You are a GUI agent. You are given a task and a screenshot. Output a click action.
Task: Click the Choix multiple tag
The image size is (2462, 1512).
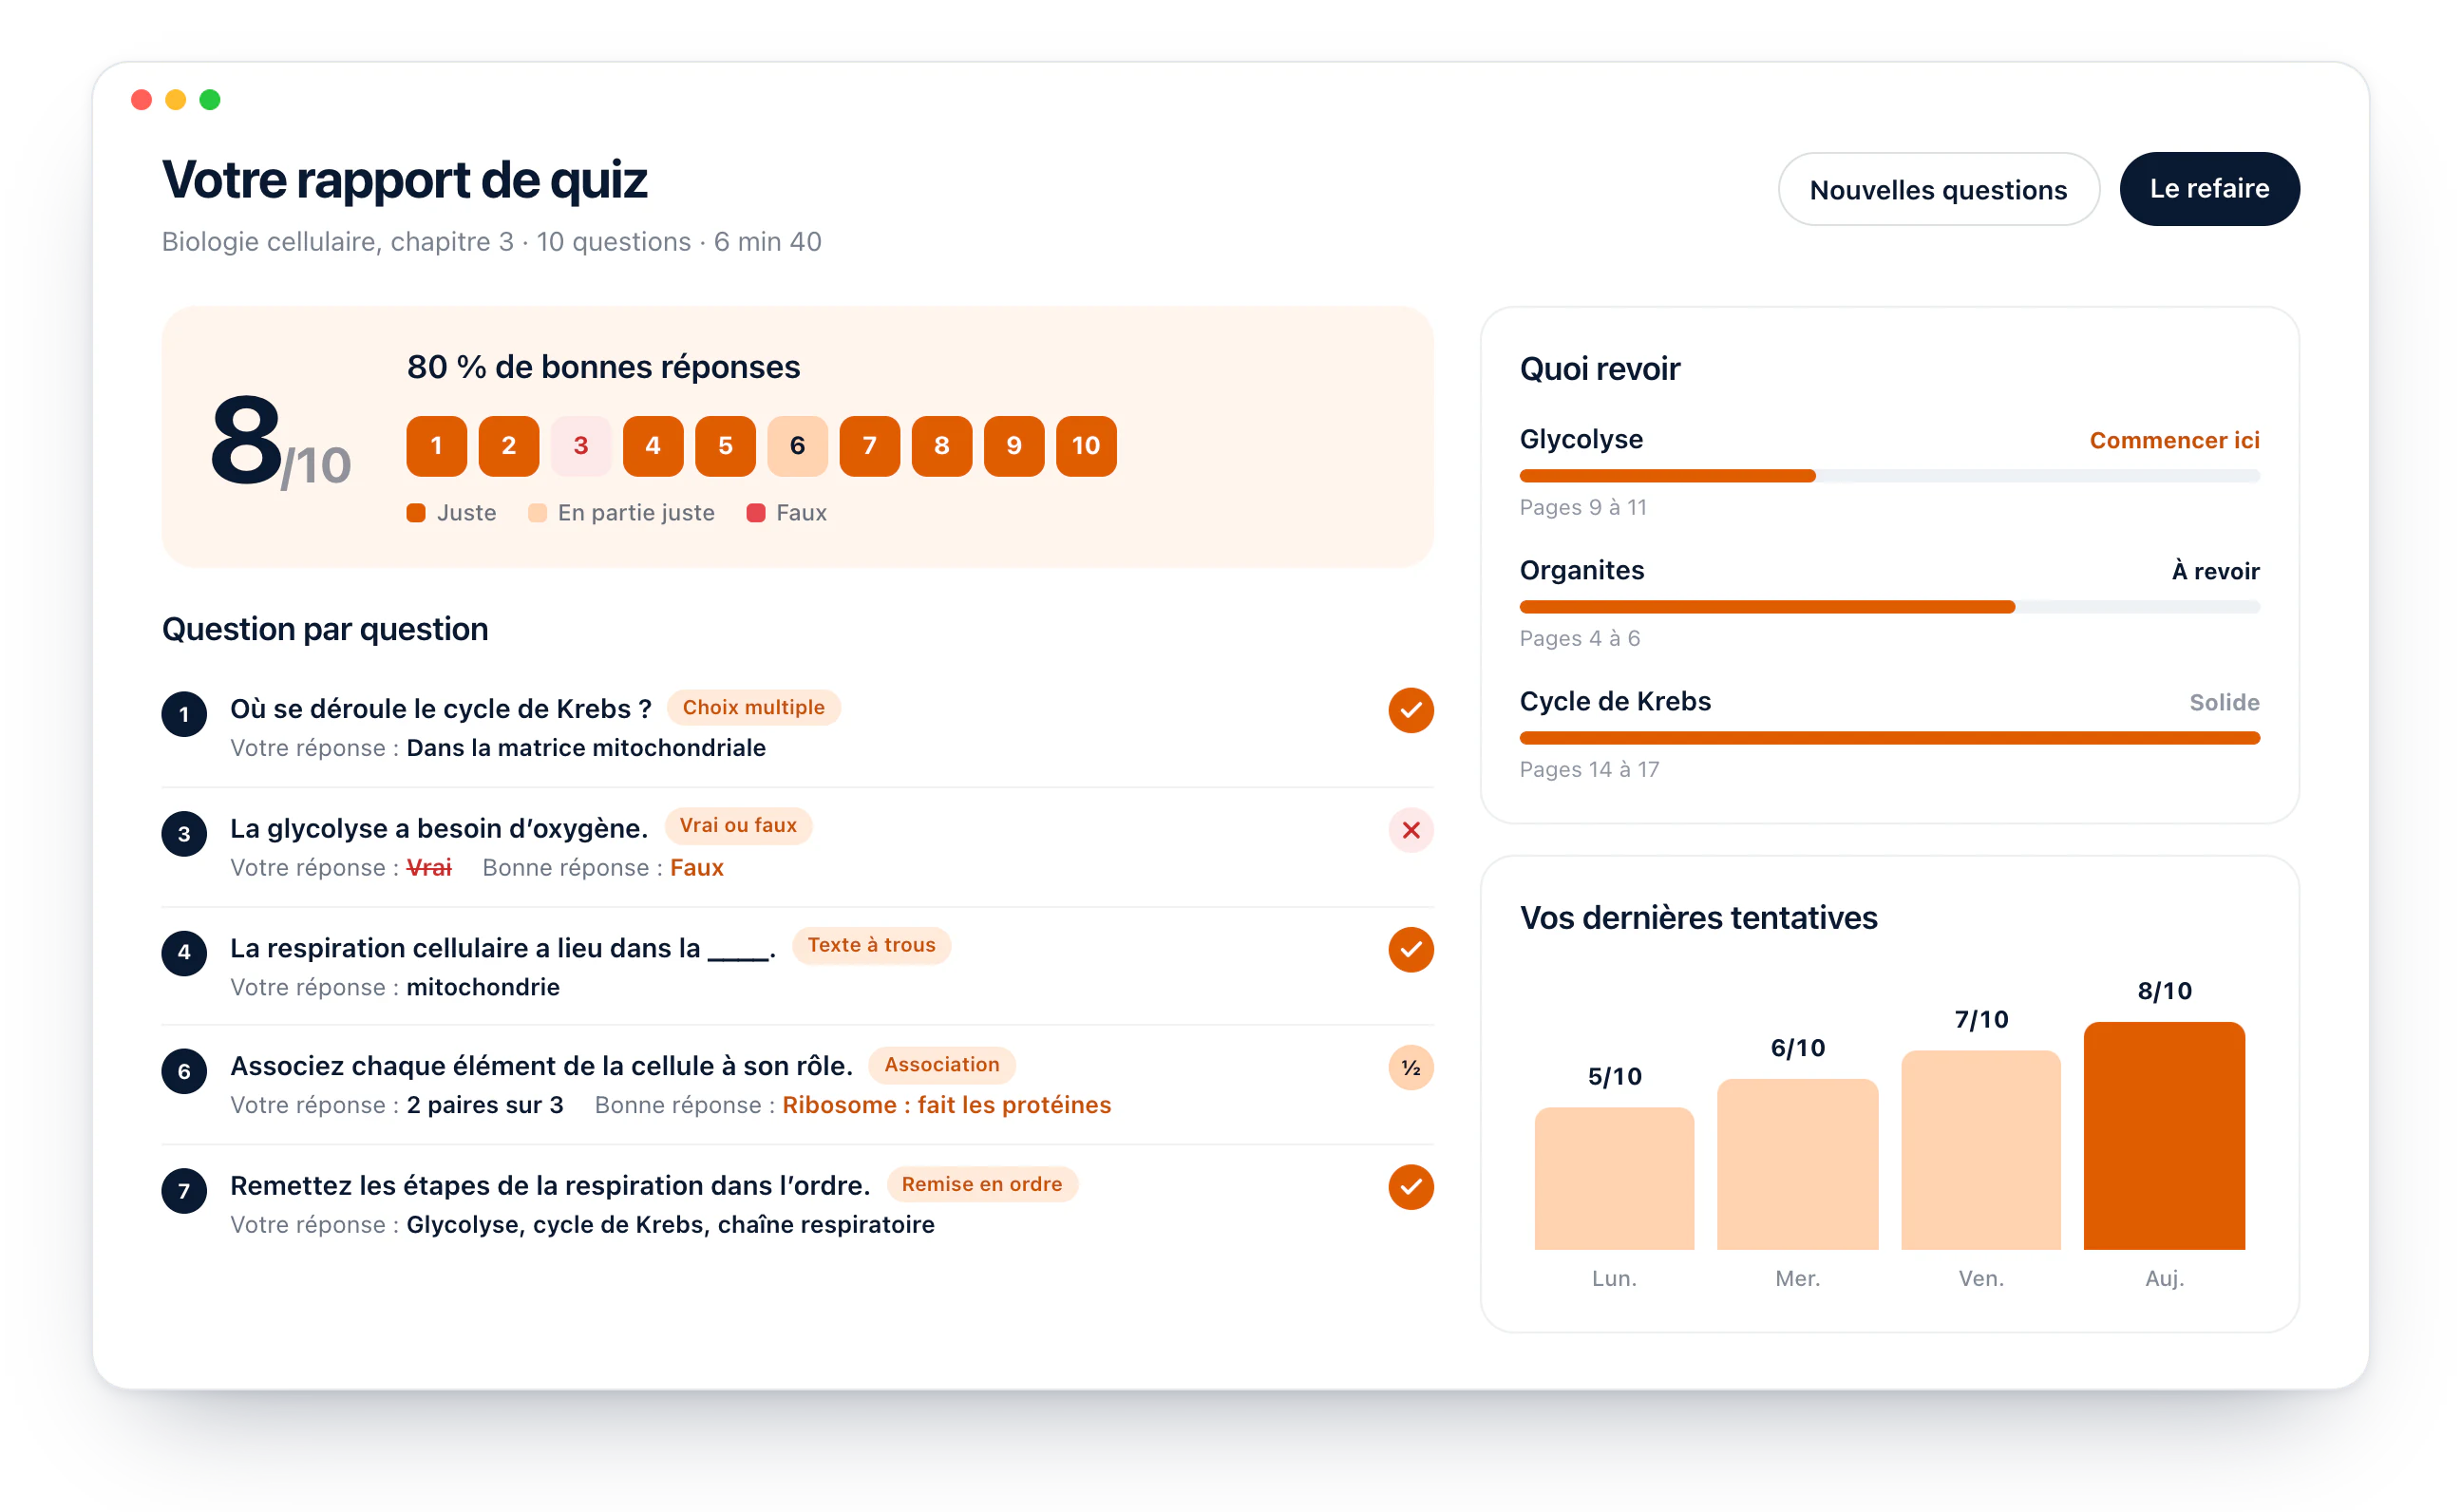pos(753,708)
